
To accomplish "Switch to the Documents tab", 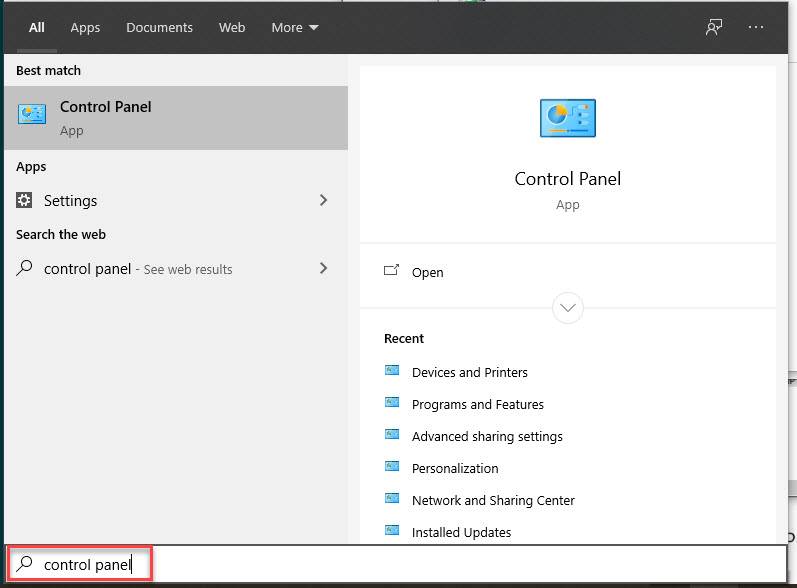I will coord(158,28).
